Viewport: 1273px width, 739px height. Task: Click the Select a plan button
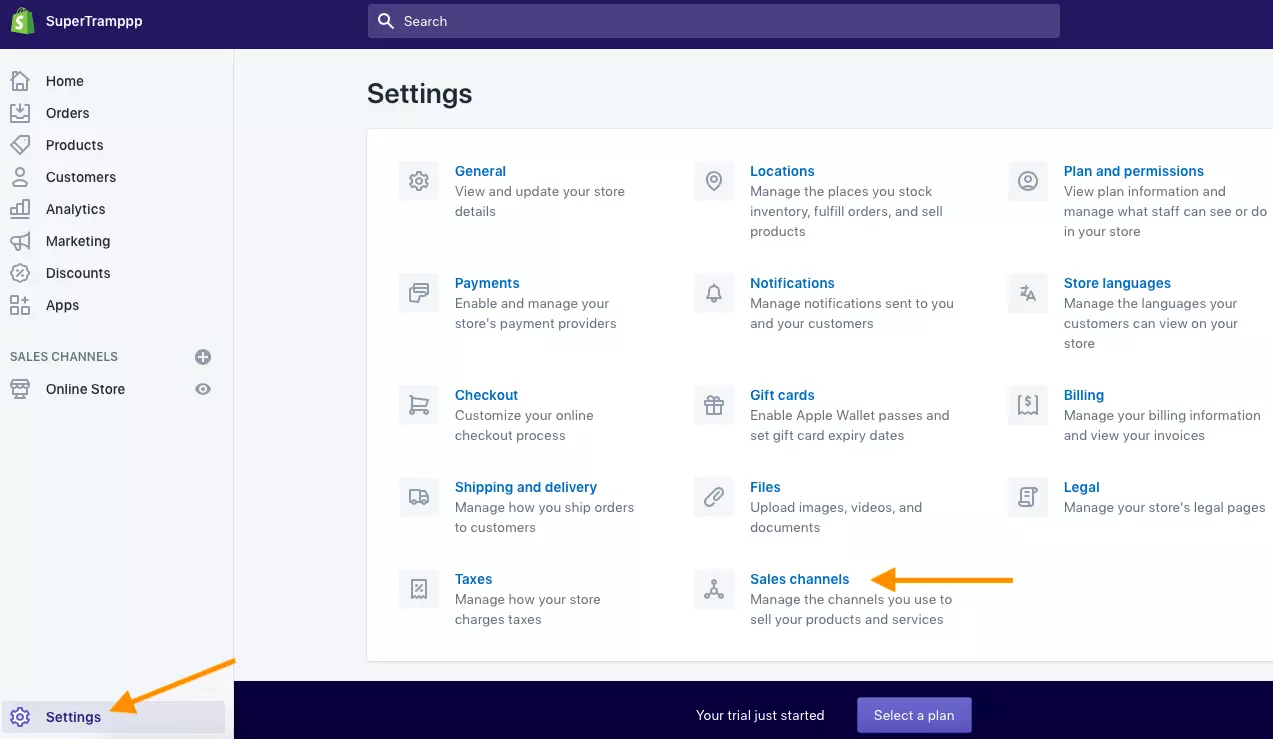(x=914, y=715)
